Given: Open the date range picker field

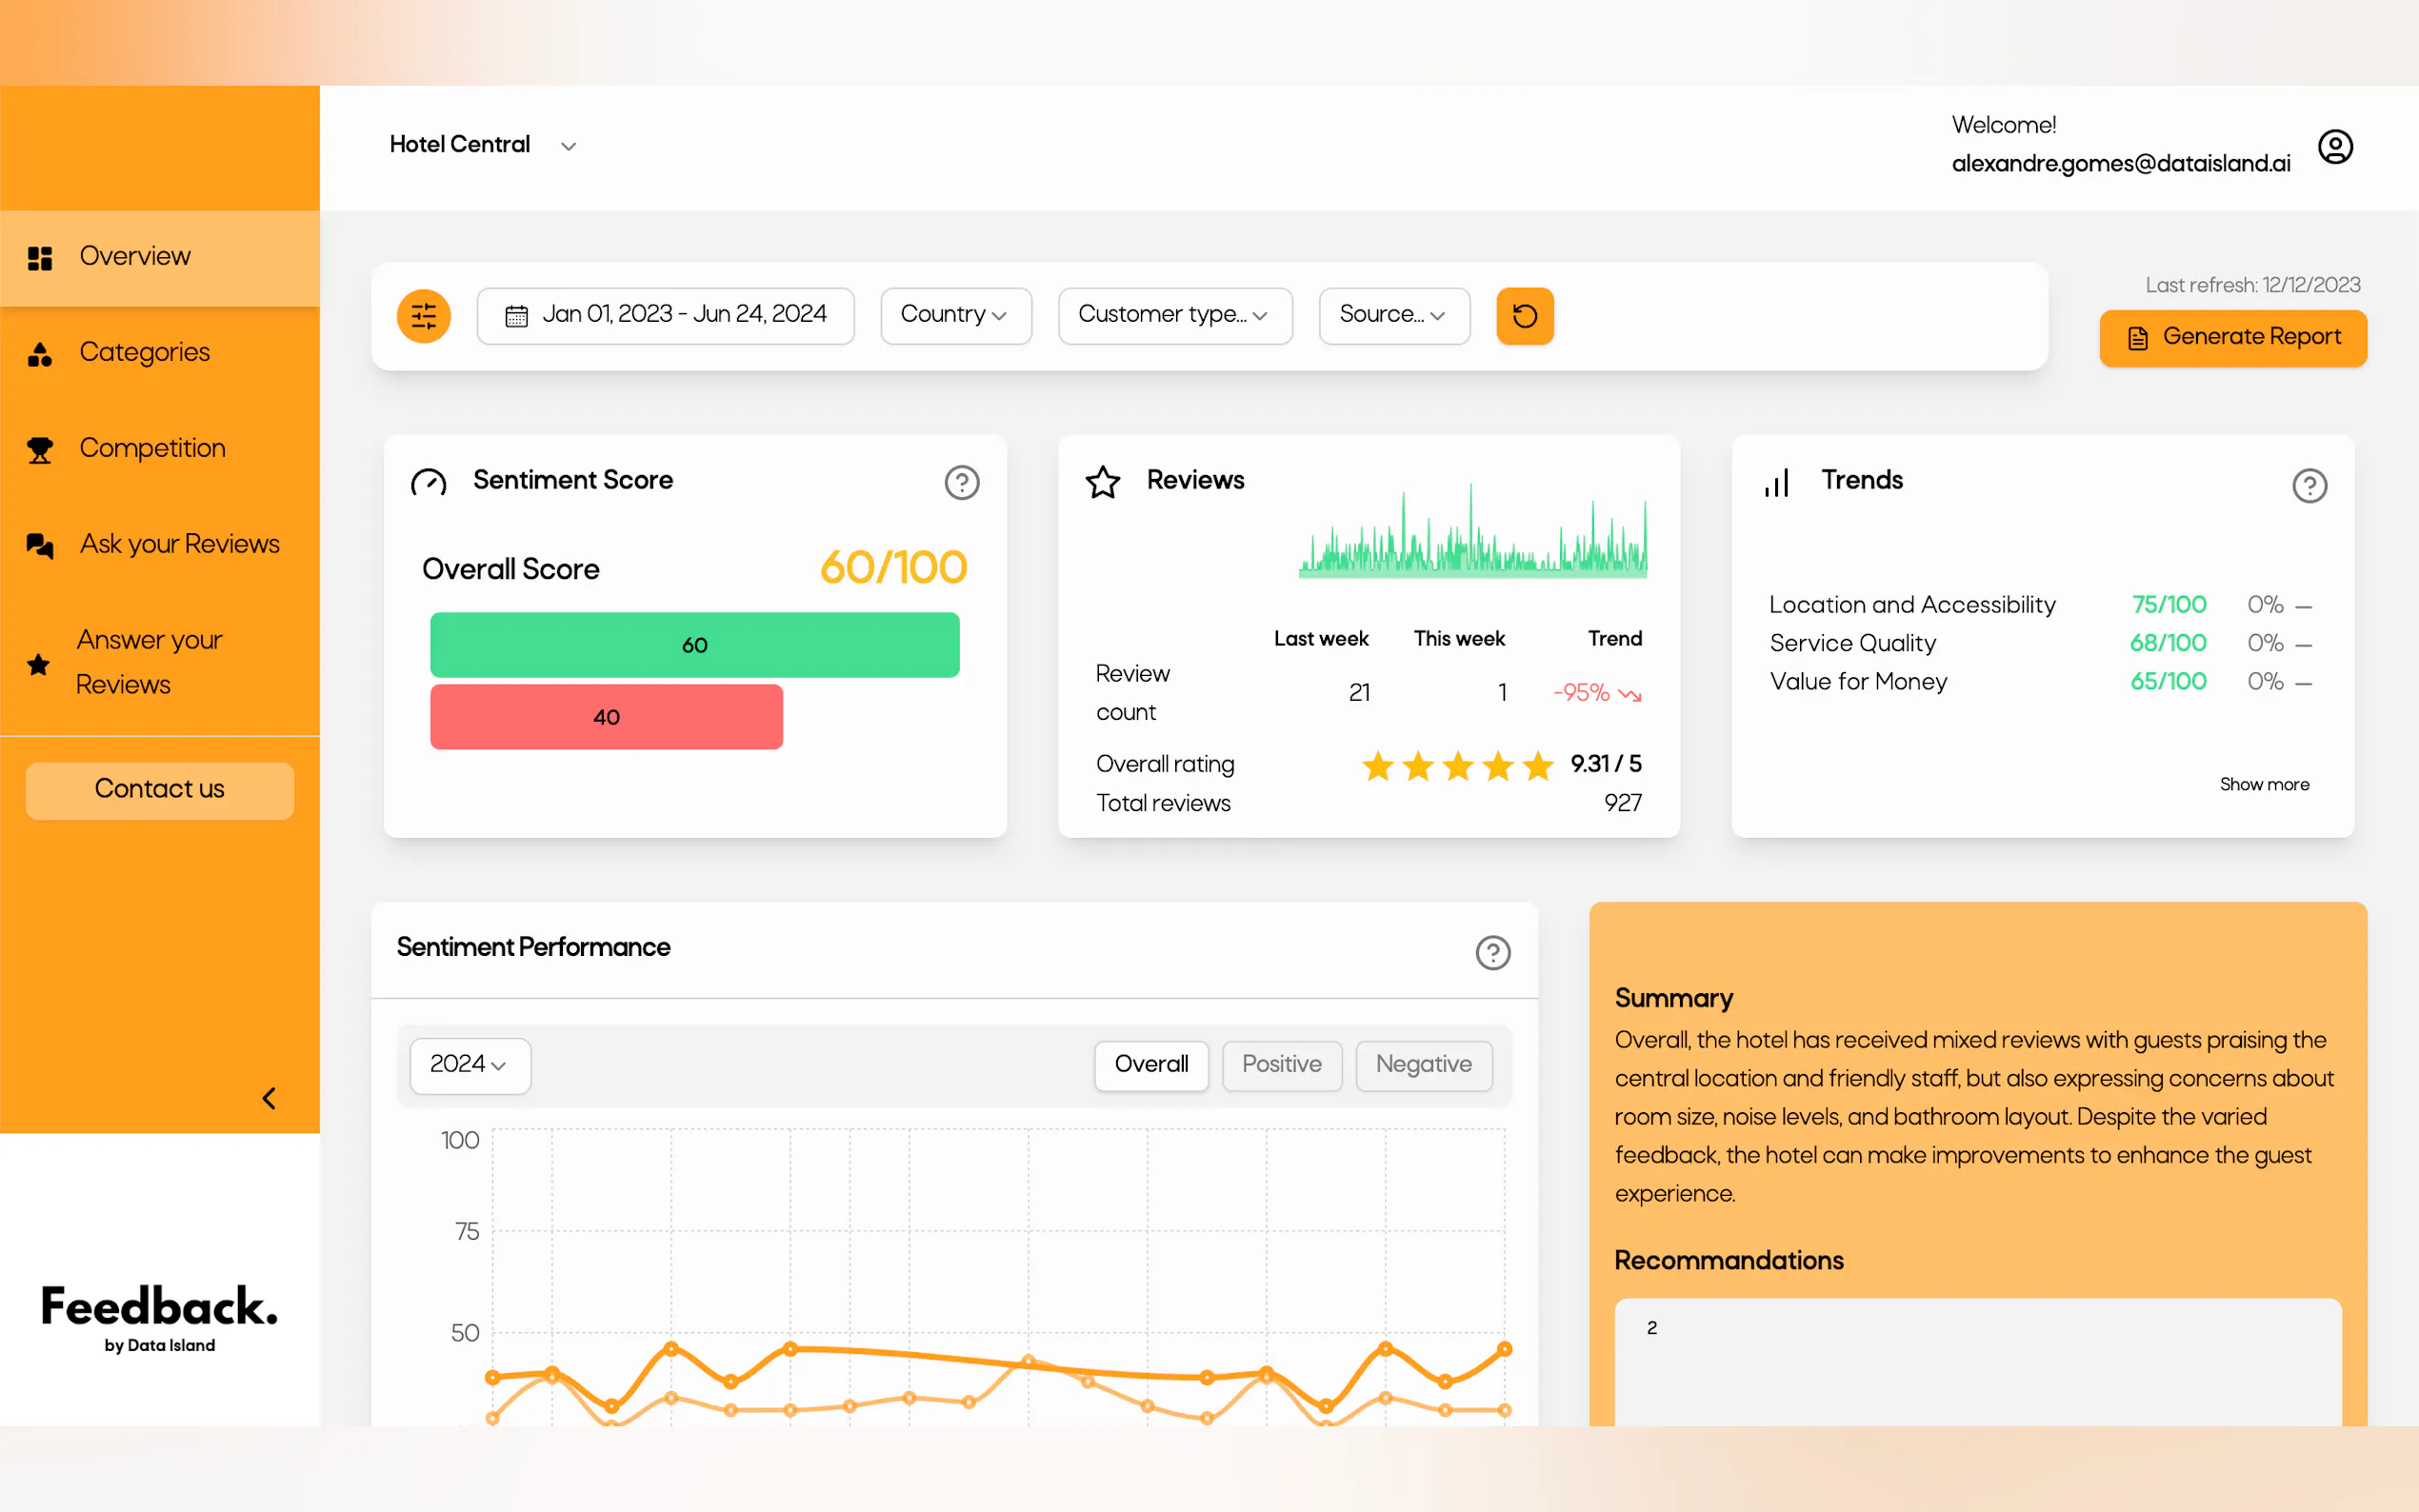Looking at the screenshot, I should [x=665, y=315].
